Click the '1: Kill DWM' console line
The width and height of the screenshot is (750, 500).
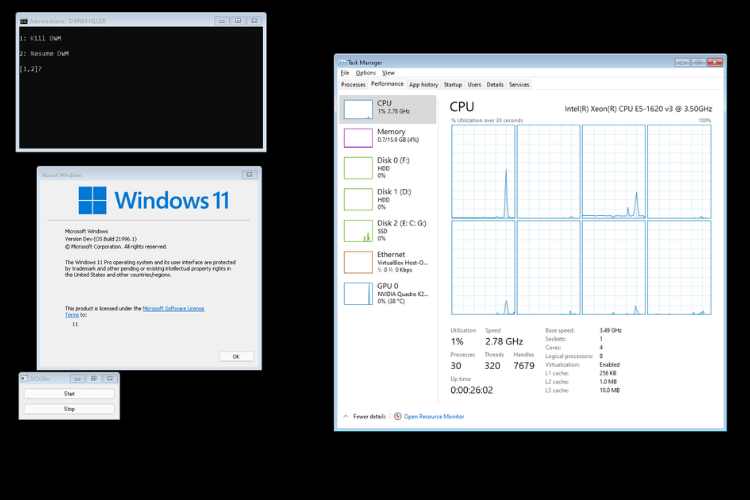coord(40,38)
